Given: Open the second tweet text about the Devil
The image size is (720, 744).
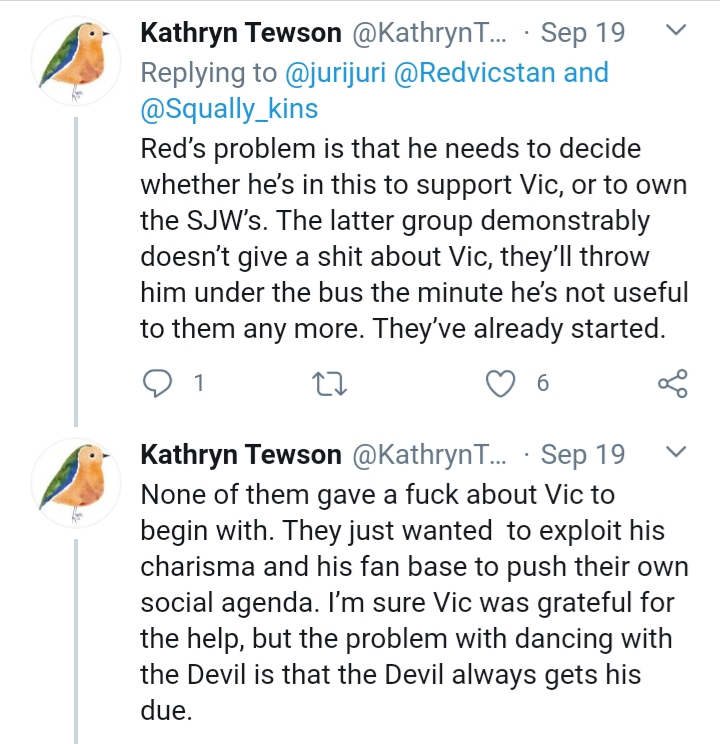Looking at the screenshot, I should coord(414,603).
